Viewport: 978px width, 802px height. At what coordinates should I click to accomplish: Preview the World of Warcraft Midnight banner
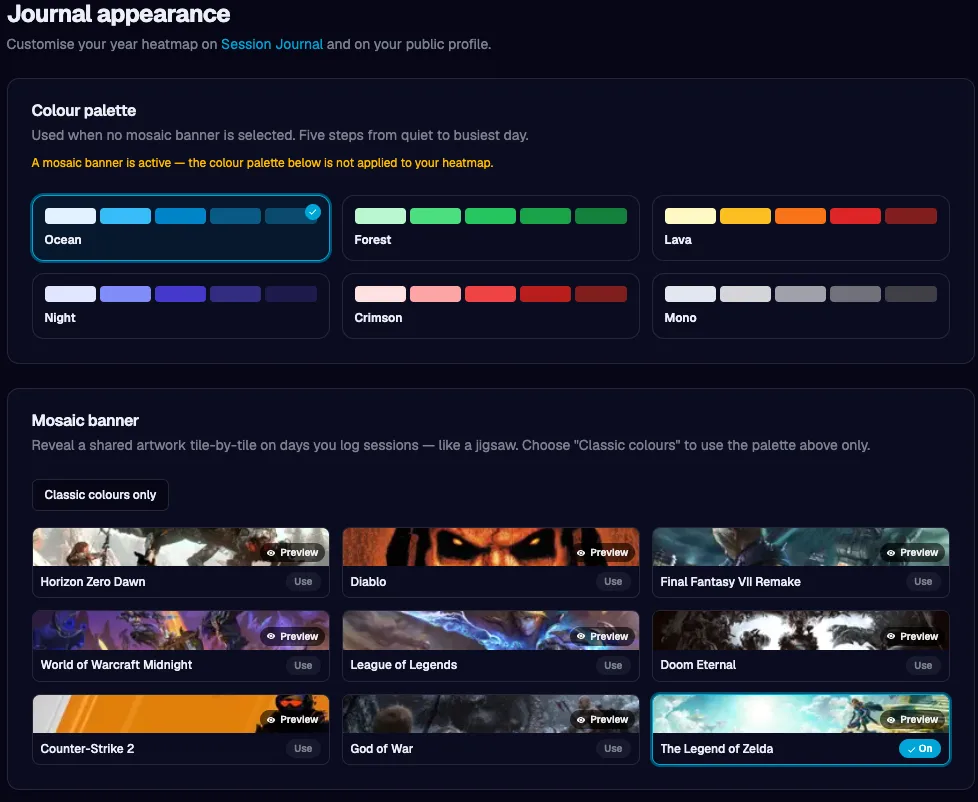(293, 636)
